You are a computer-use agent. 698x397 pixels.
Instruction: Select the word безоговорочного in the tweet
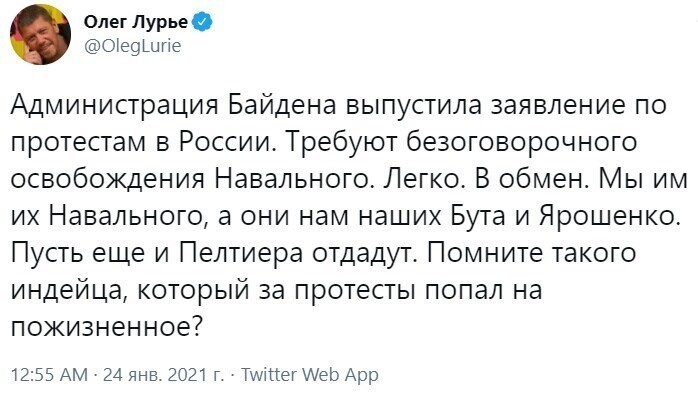coord(521,142)
